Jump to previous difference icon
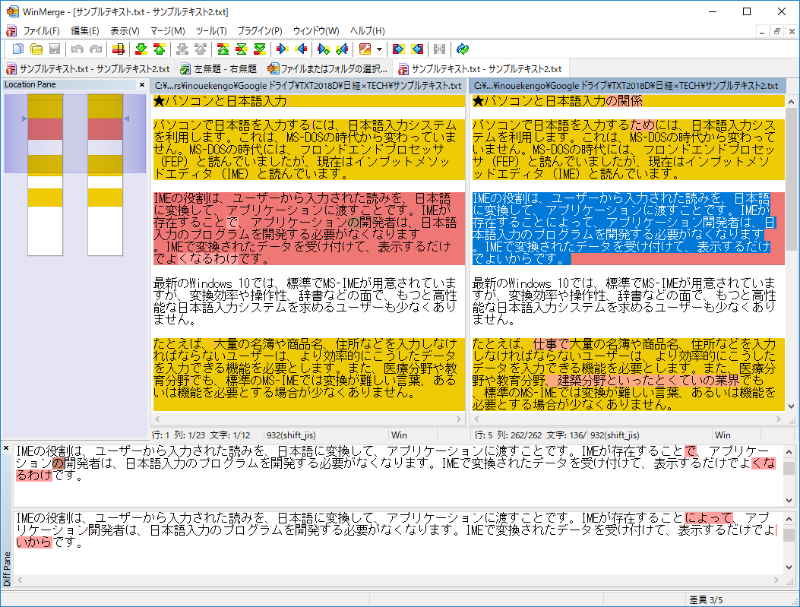The height and width of the screenshot is (607, 800). (x=160, y=49)
